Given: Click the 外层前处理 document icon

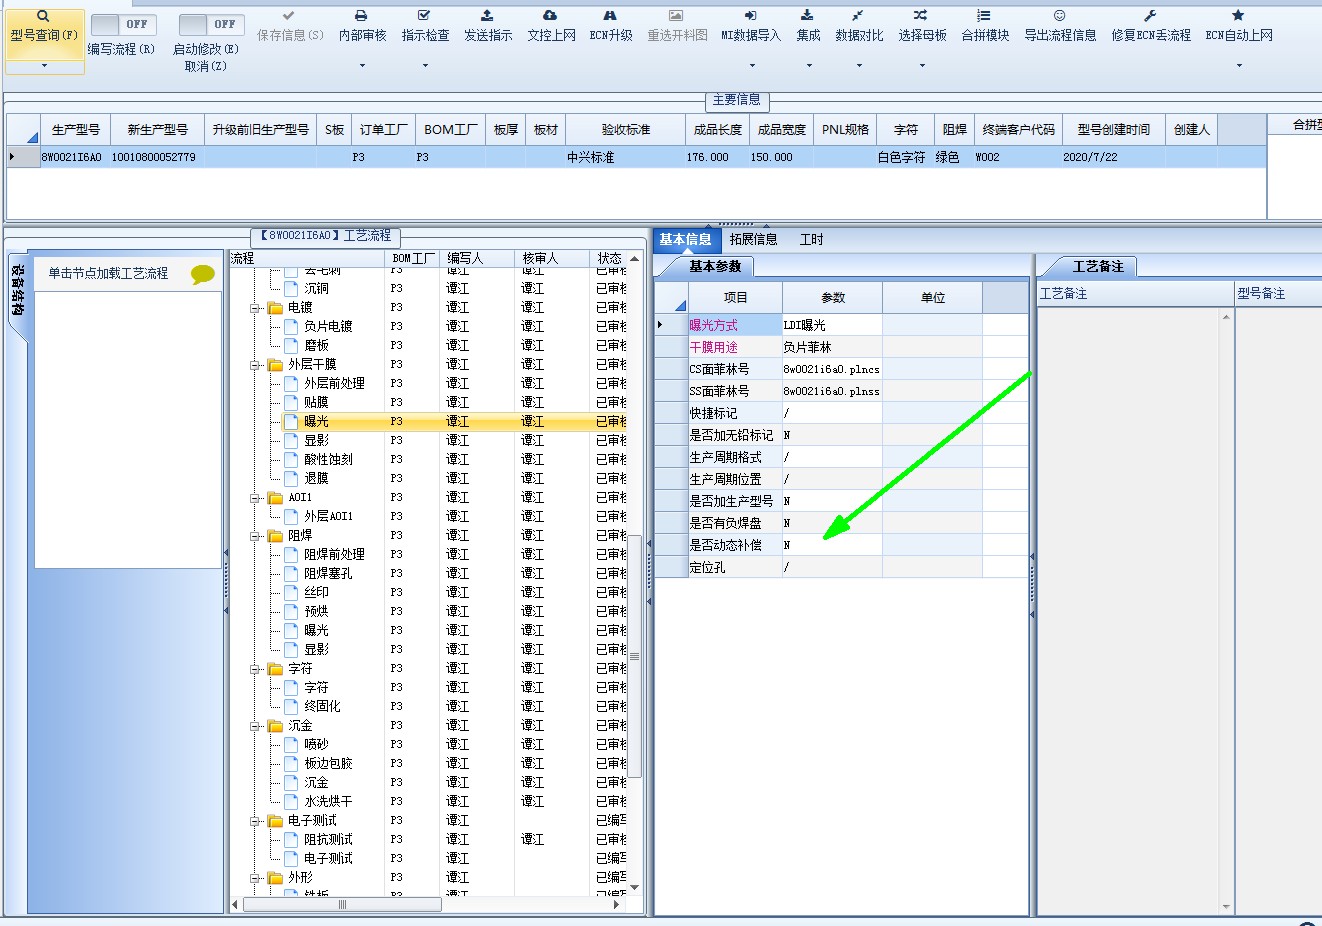Looking at the screenshot, I should click(291, 383).
